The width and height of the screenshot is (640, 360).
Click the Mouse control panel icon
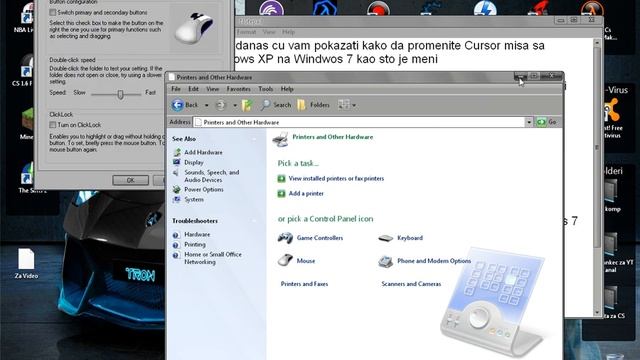click(x=285, y=260)
